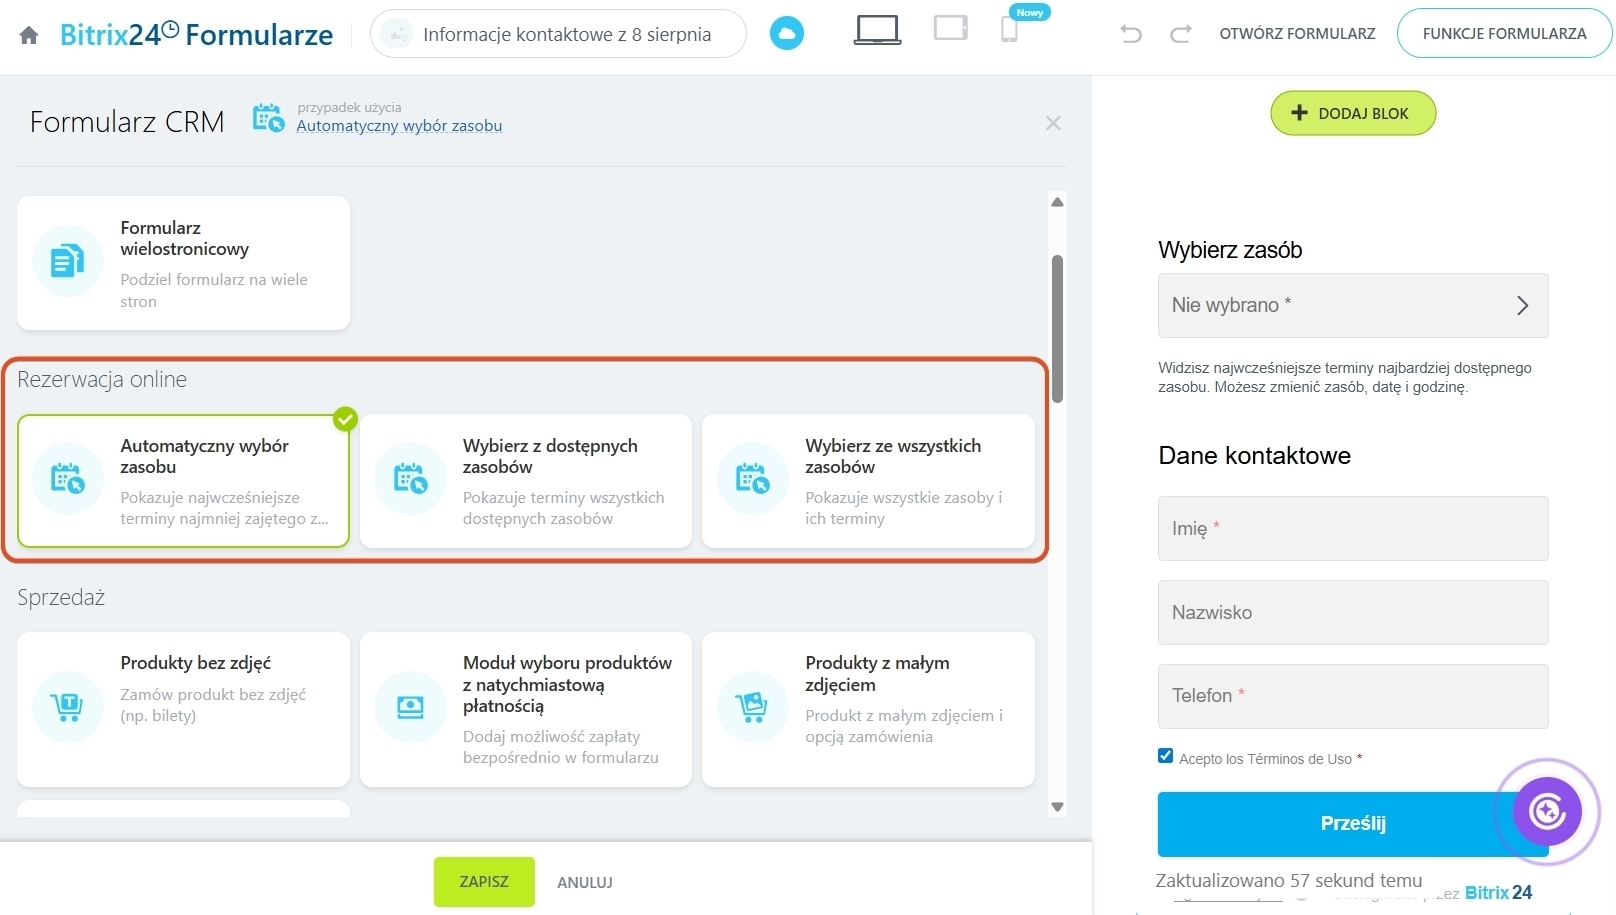Click the form name field icon

pos(397,34)
